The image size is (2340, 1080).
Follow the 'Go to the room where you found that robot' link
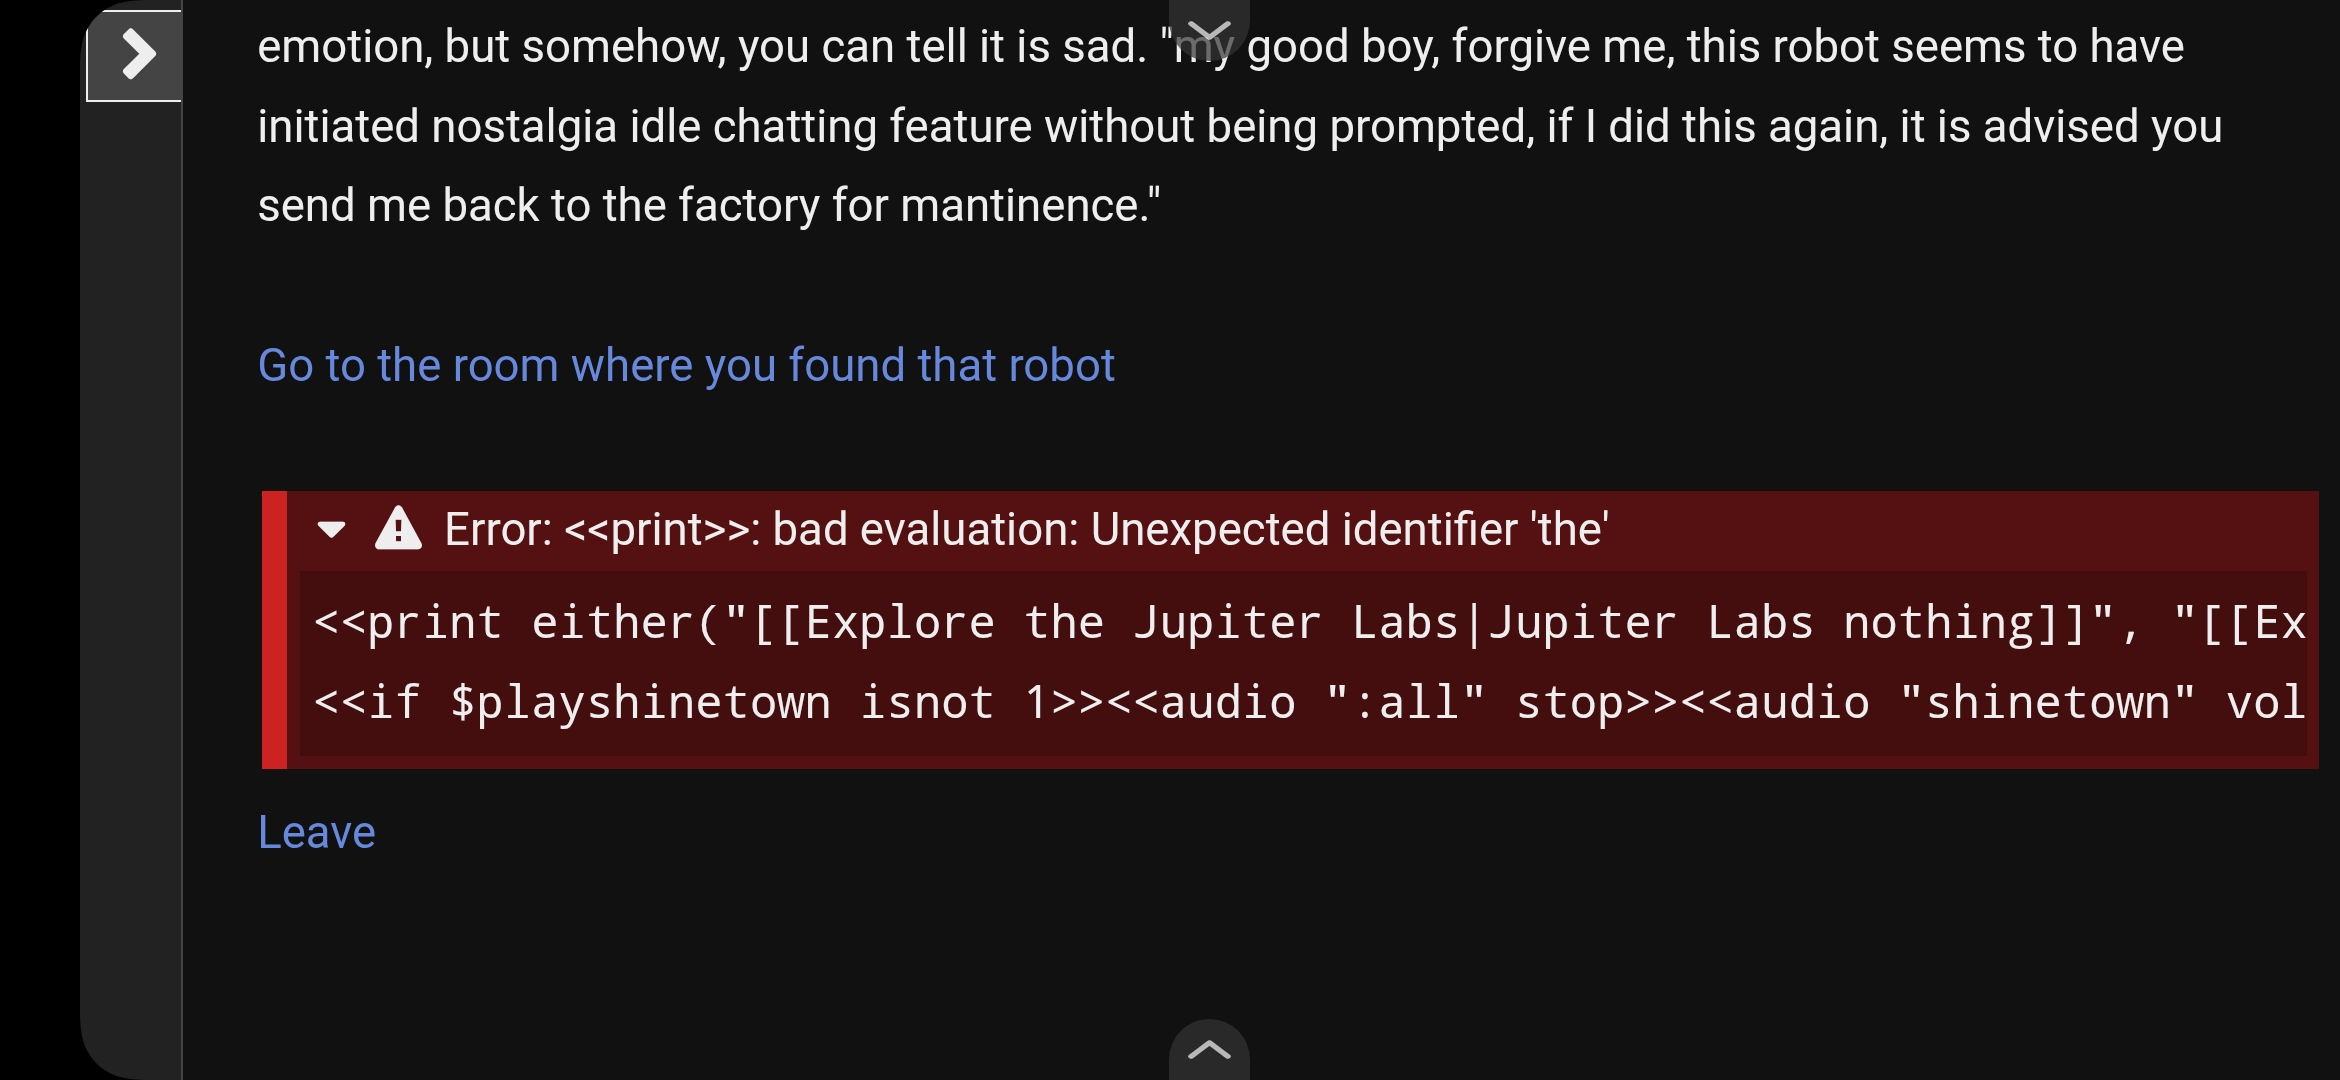tap(686, 365)
